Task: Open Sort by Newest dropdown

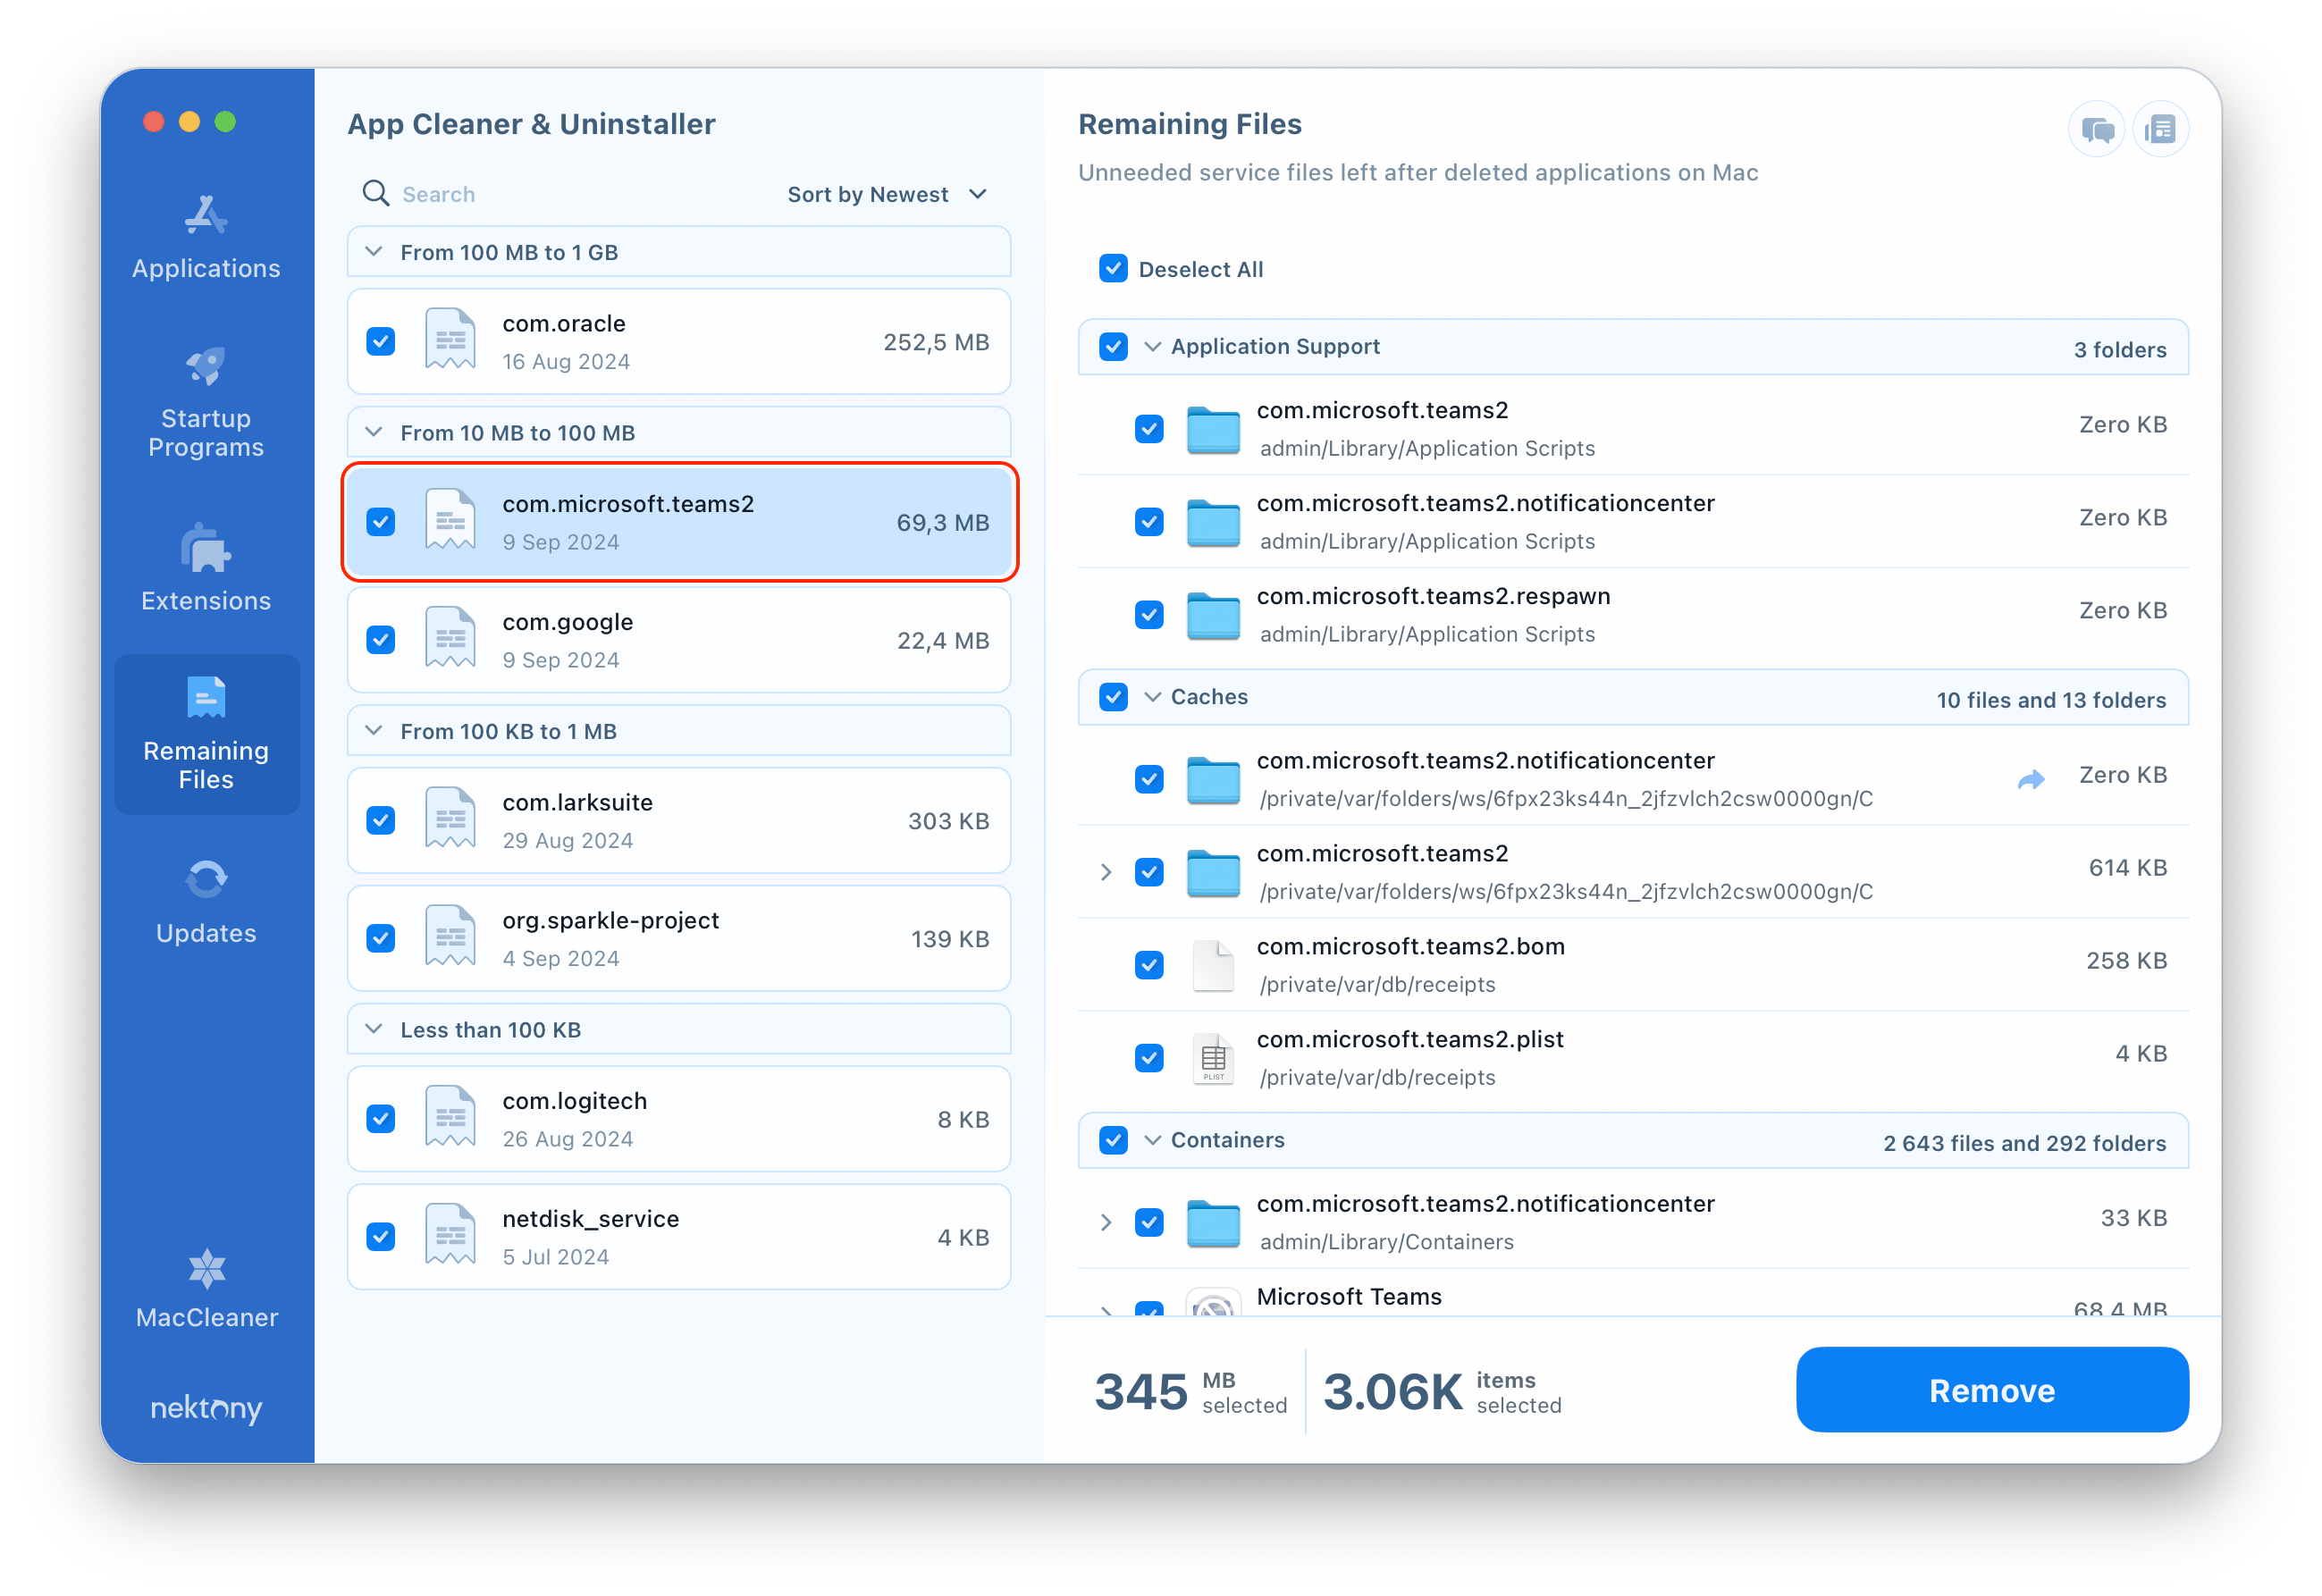Action: coord(888,194)
